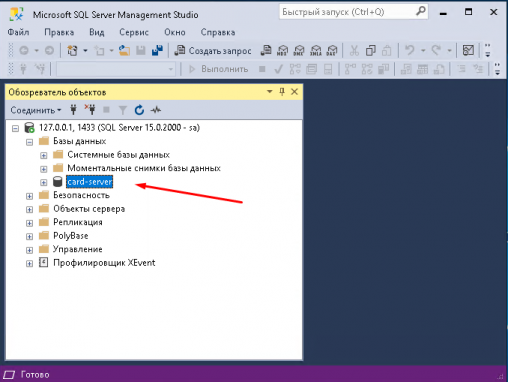Click the Быстрый запуск search field
This screenshot has height=382, width=508.
click(x=353, y=12)
